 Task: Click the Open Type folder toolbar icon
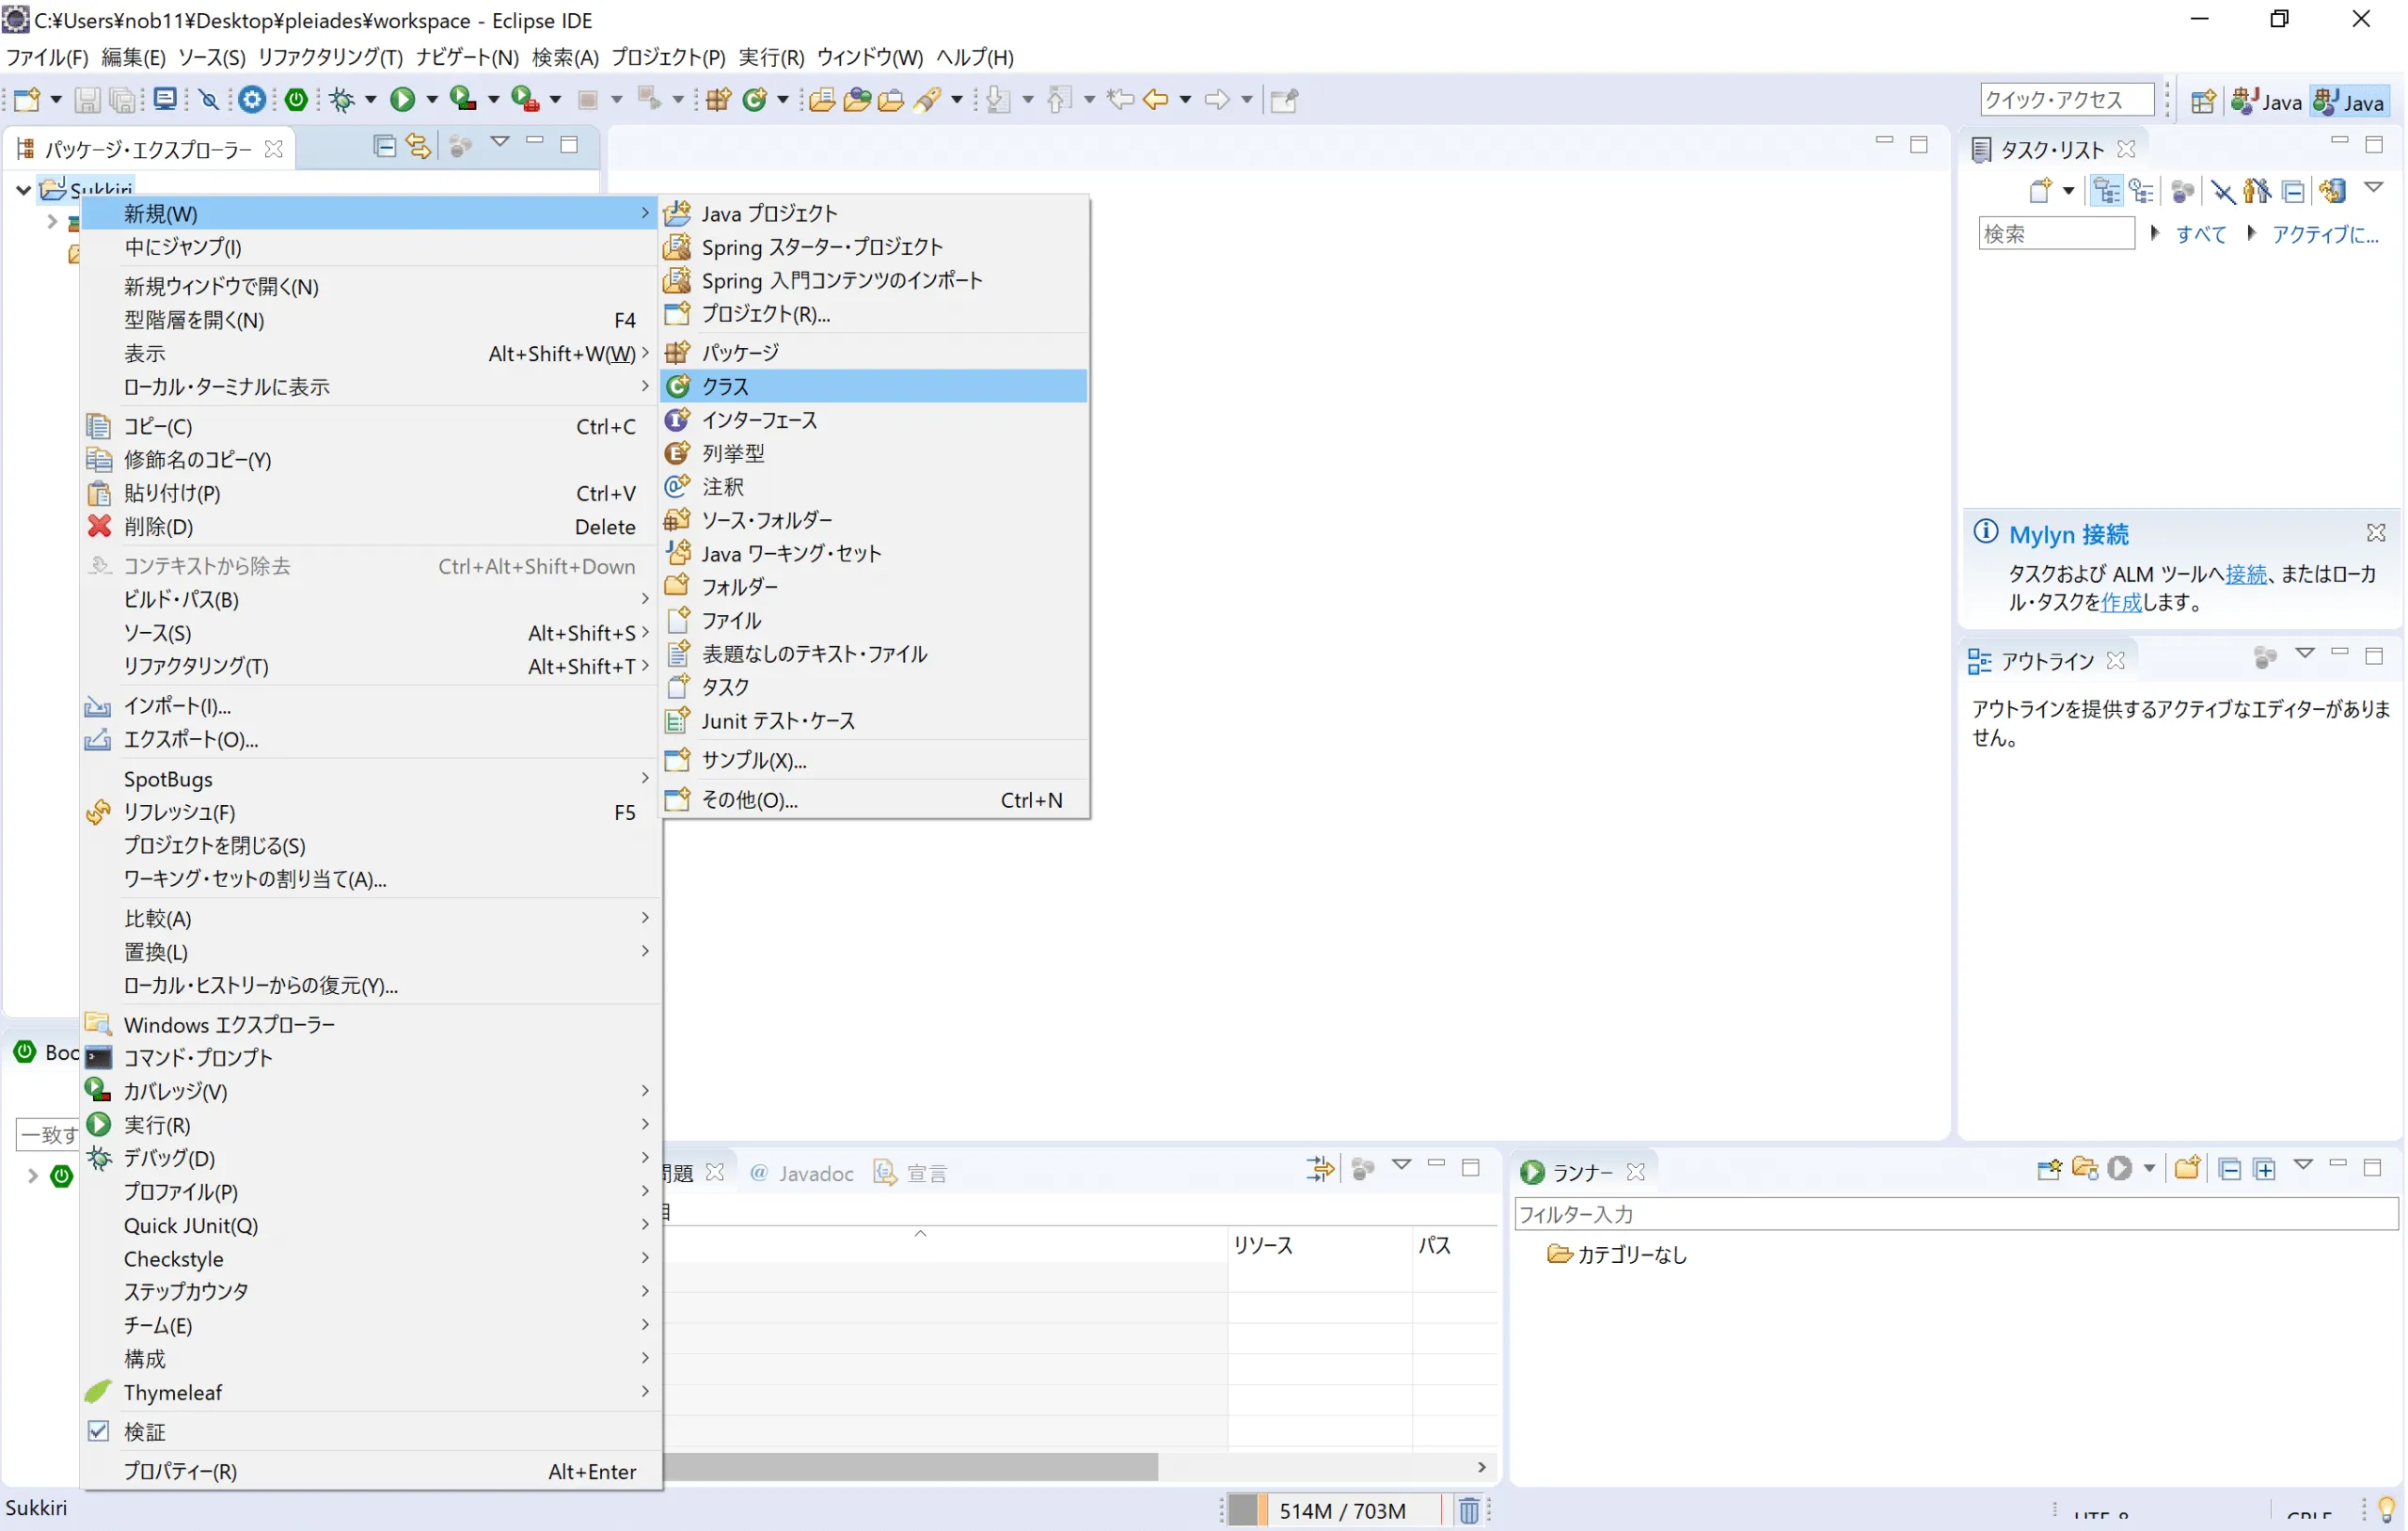(x=822, y=100)
